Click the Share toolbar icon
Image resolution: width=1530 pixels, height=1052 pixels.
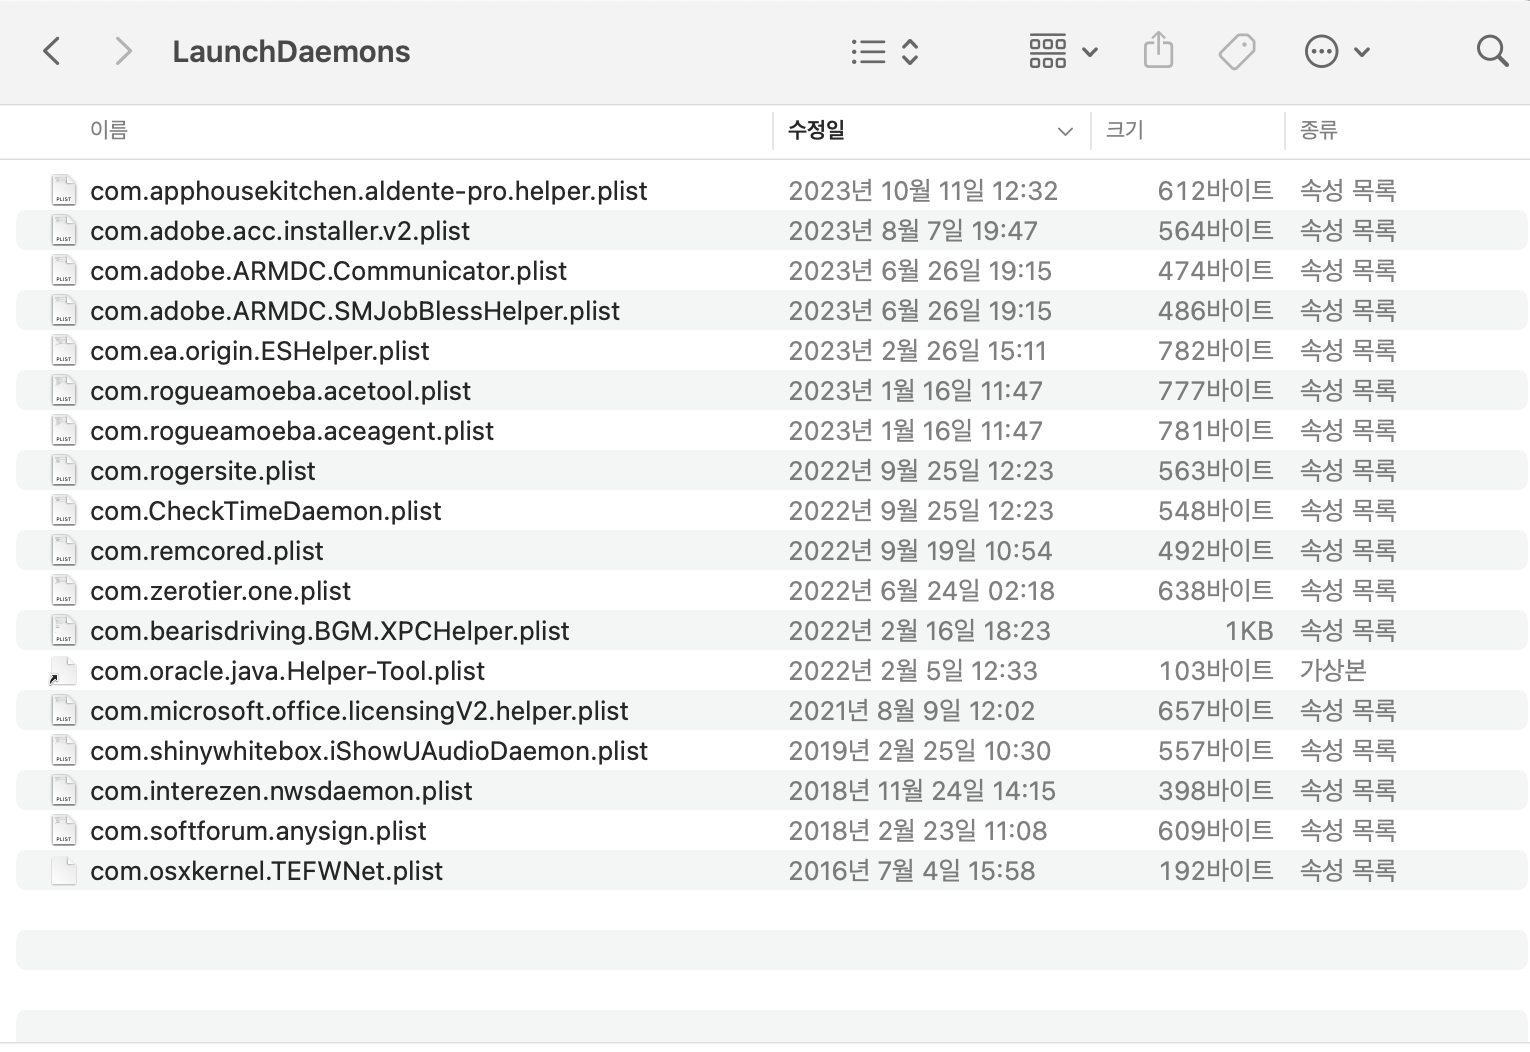[1158, 50]
